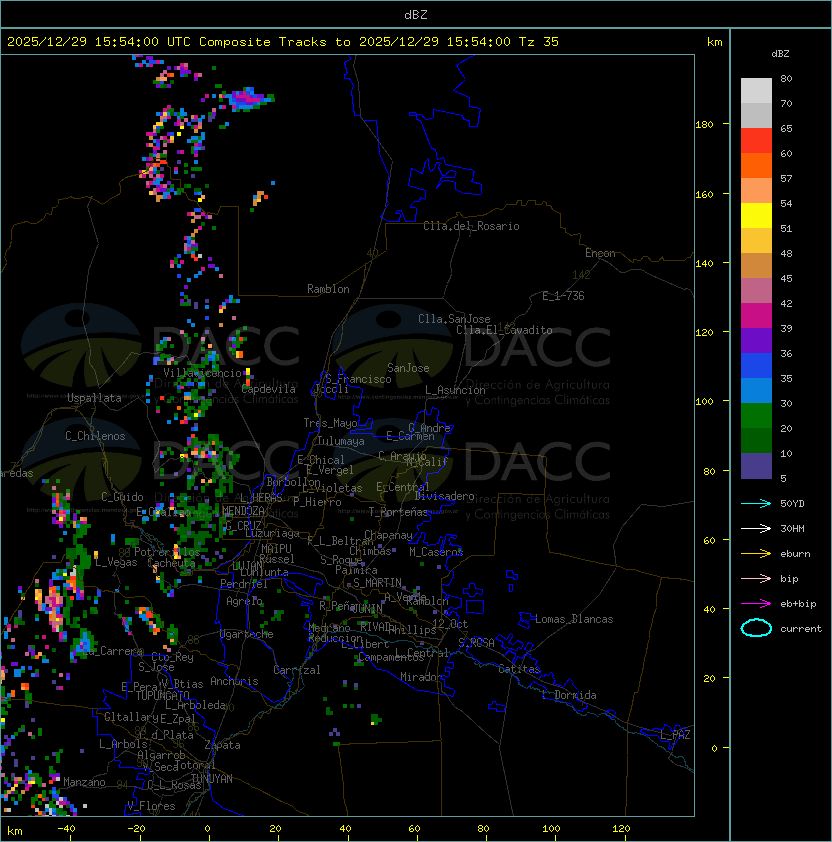Viewport: 832px width, 842px height.
Task: Click the 'V_Flores' place label
Action: coord(151,806)
